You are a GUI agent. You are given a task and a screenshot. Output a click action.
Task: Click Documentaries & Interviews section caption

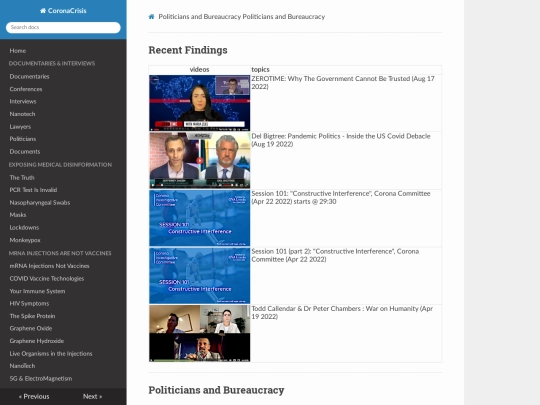pos(52,63)
